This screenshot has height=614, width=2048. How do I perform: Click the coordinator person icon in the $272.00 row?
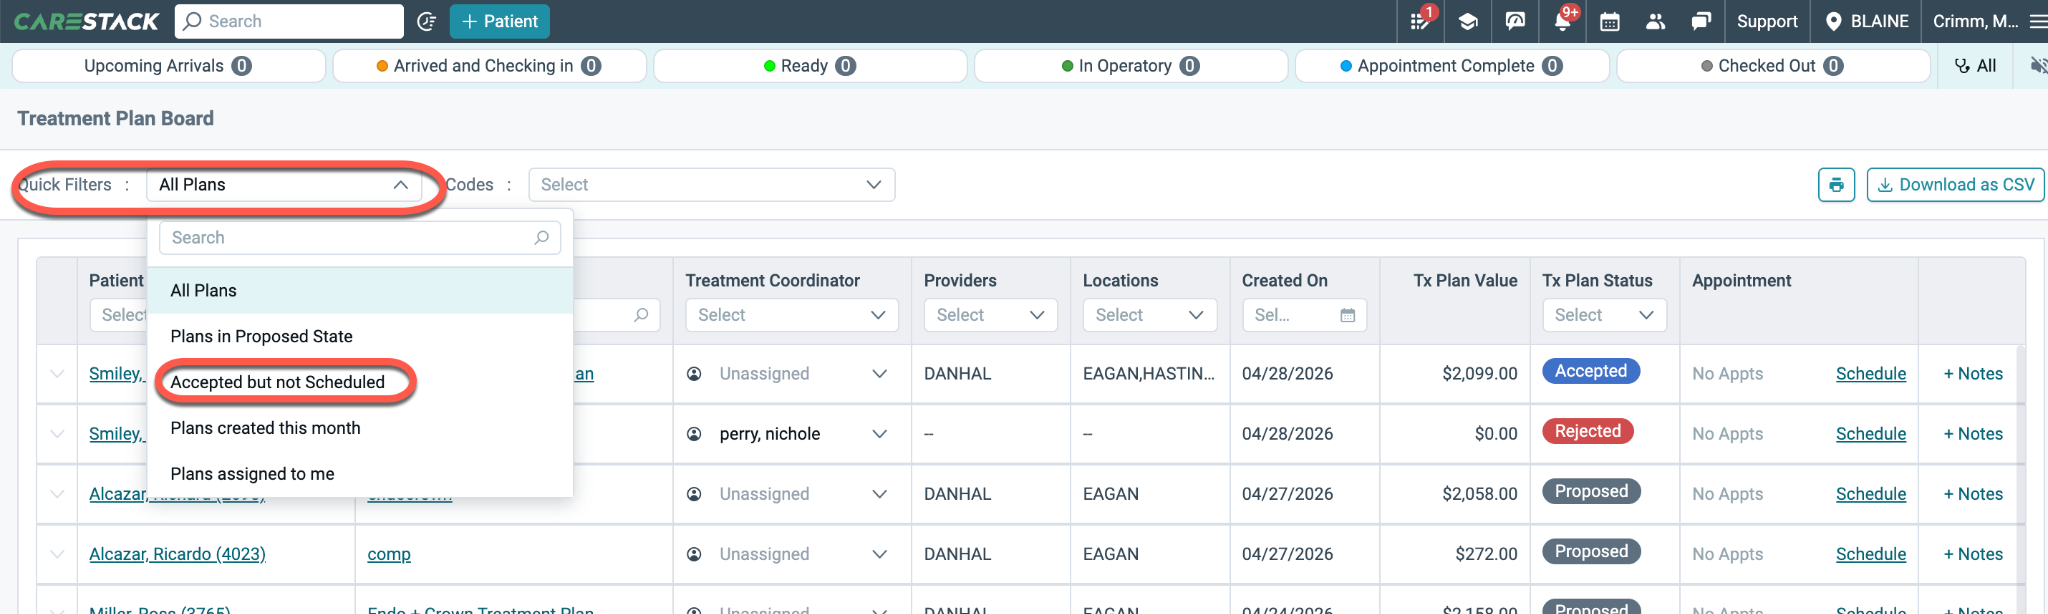pos(694,554)
